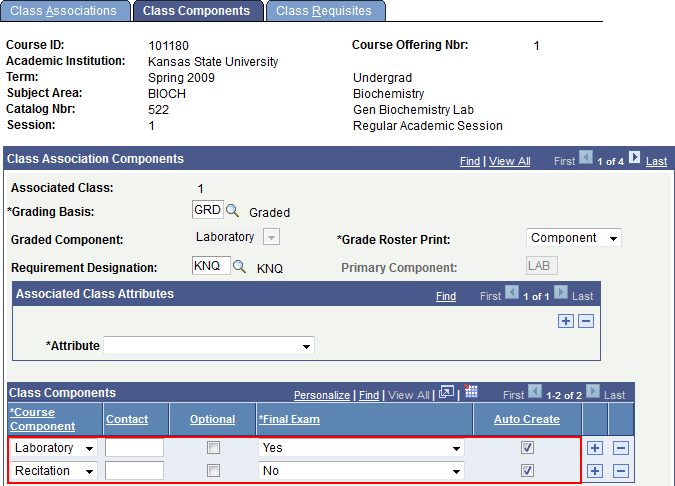The image size is (675, 486).
Task: Show next Associated Class Attributes row
Action: (x=561, y=293)
